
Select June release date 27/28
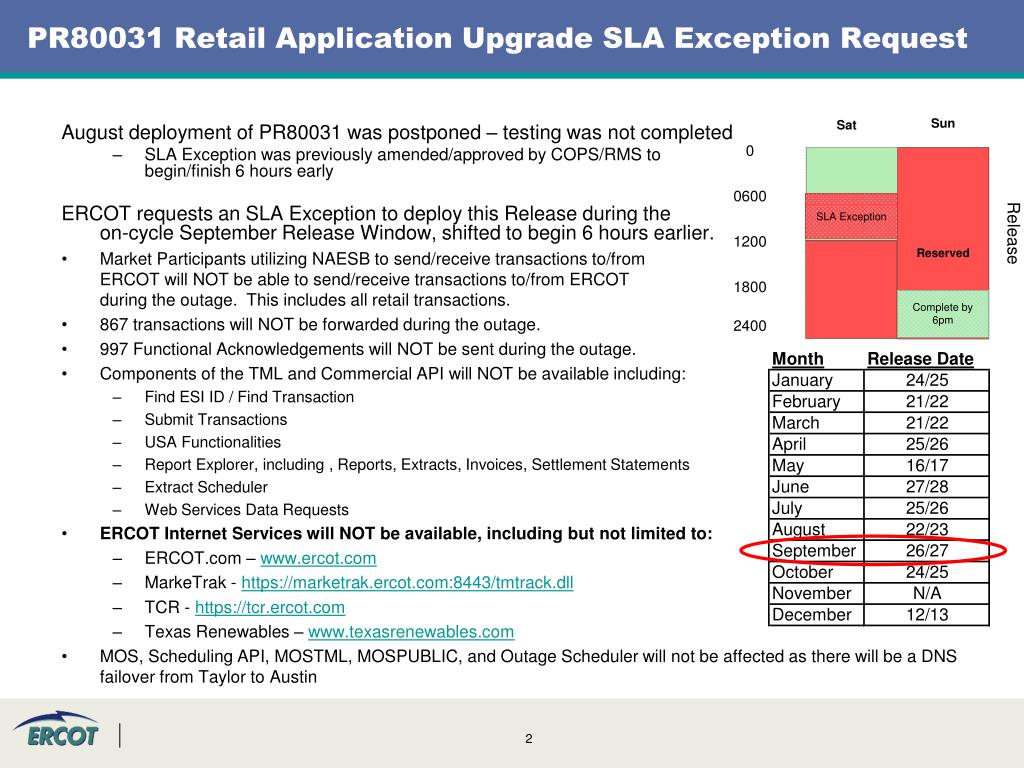pos(927,487)
